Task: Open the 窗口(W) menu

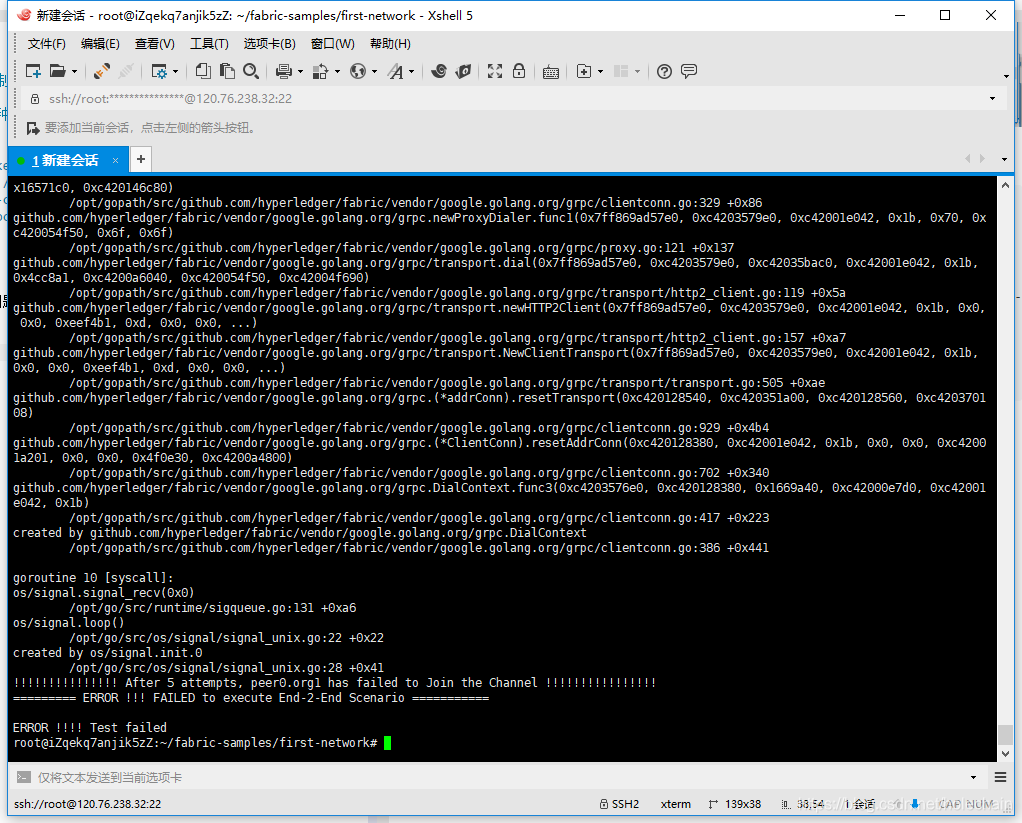Action: [x=332, y=44]
